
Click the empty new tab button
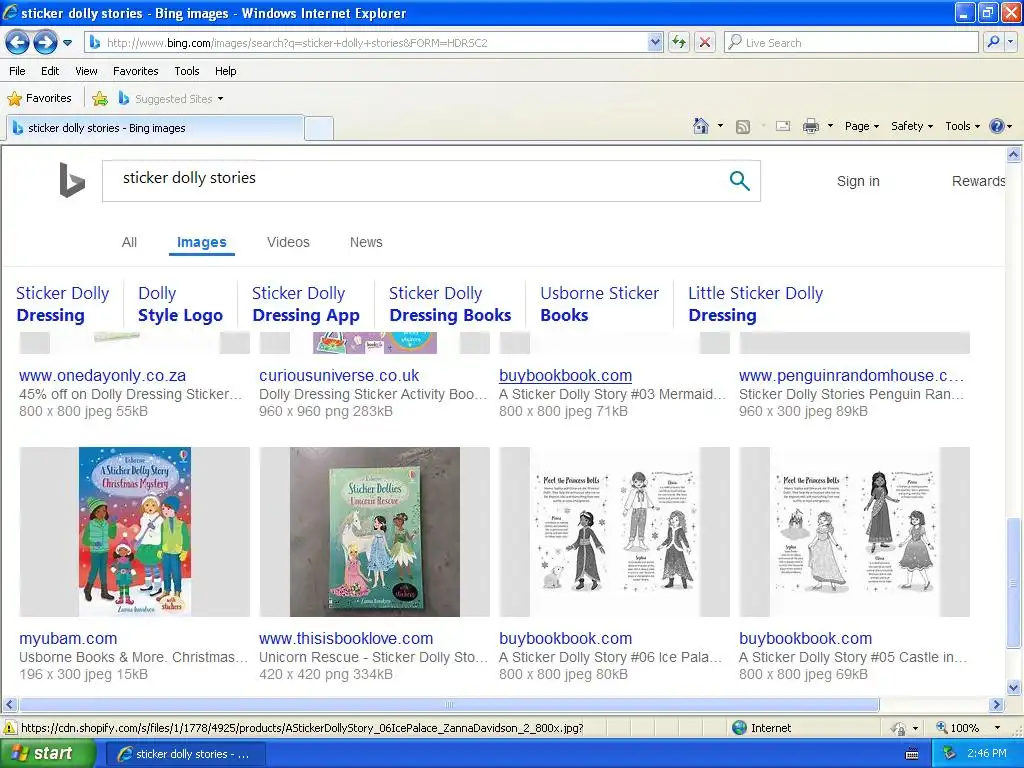tap(319, 128)
